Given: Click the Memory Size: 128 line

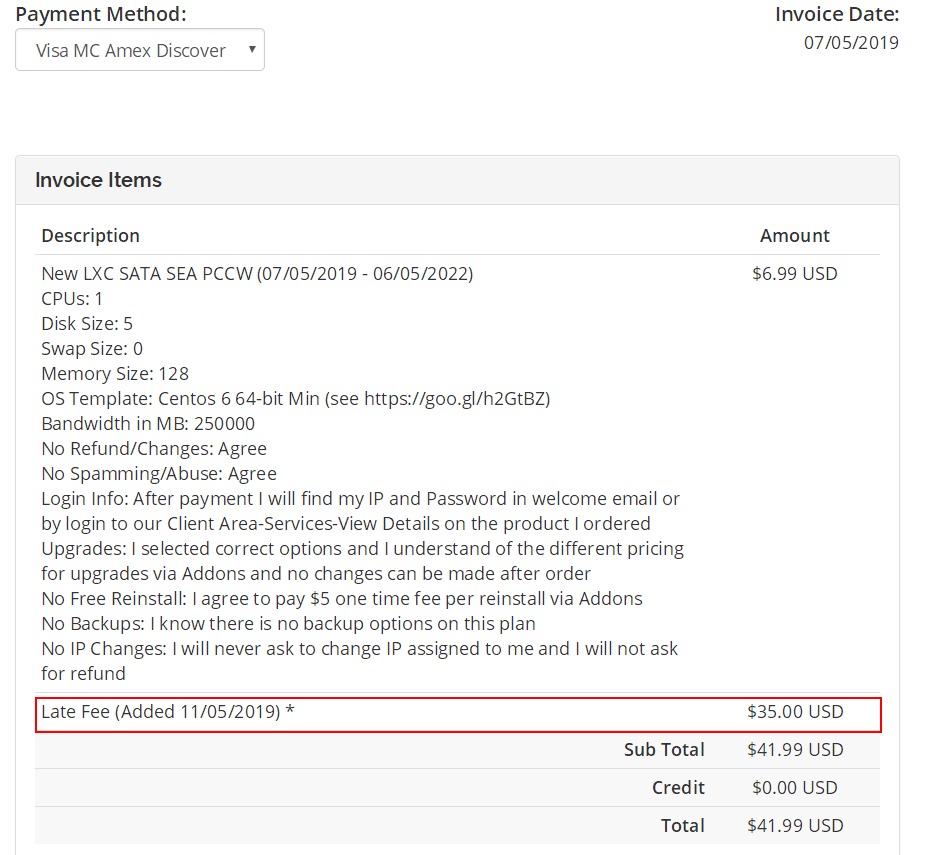Looking at the screenshot, I should 115,374.
